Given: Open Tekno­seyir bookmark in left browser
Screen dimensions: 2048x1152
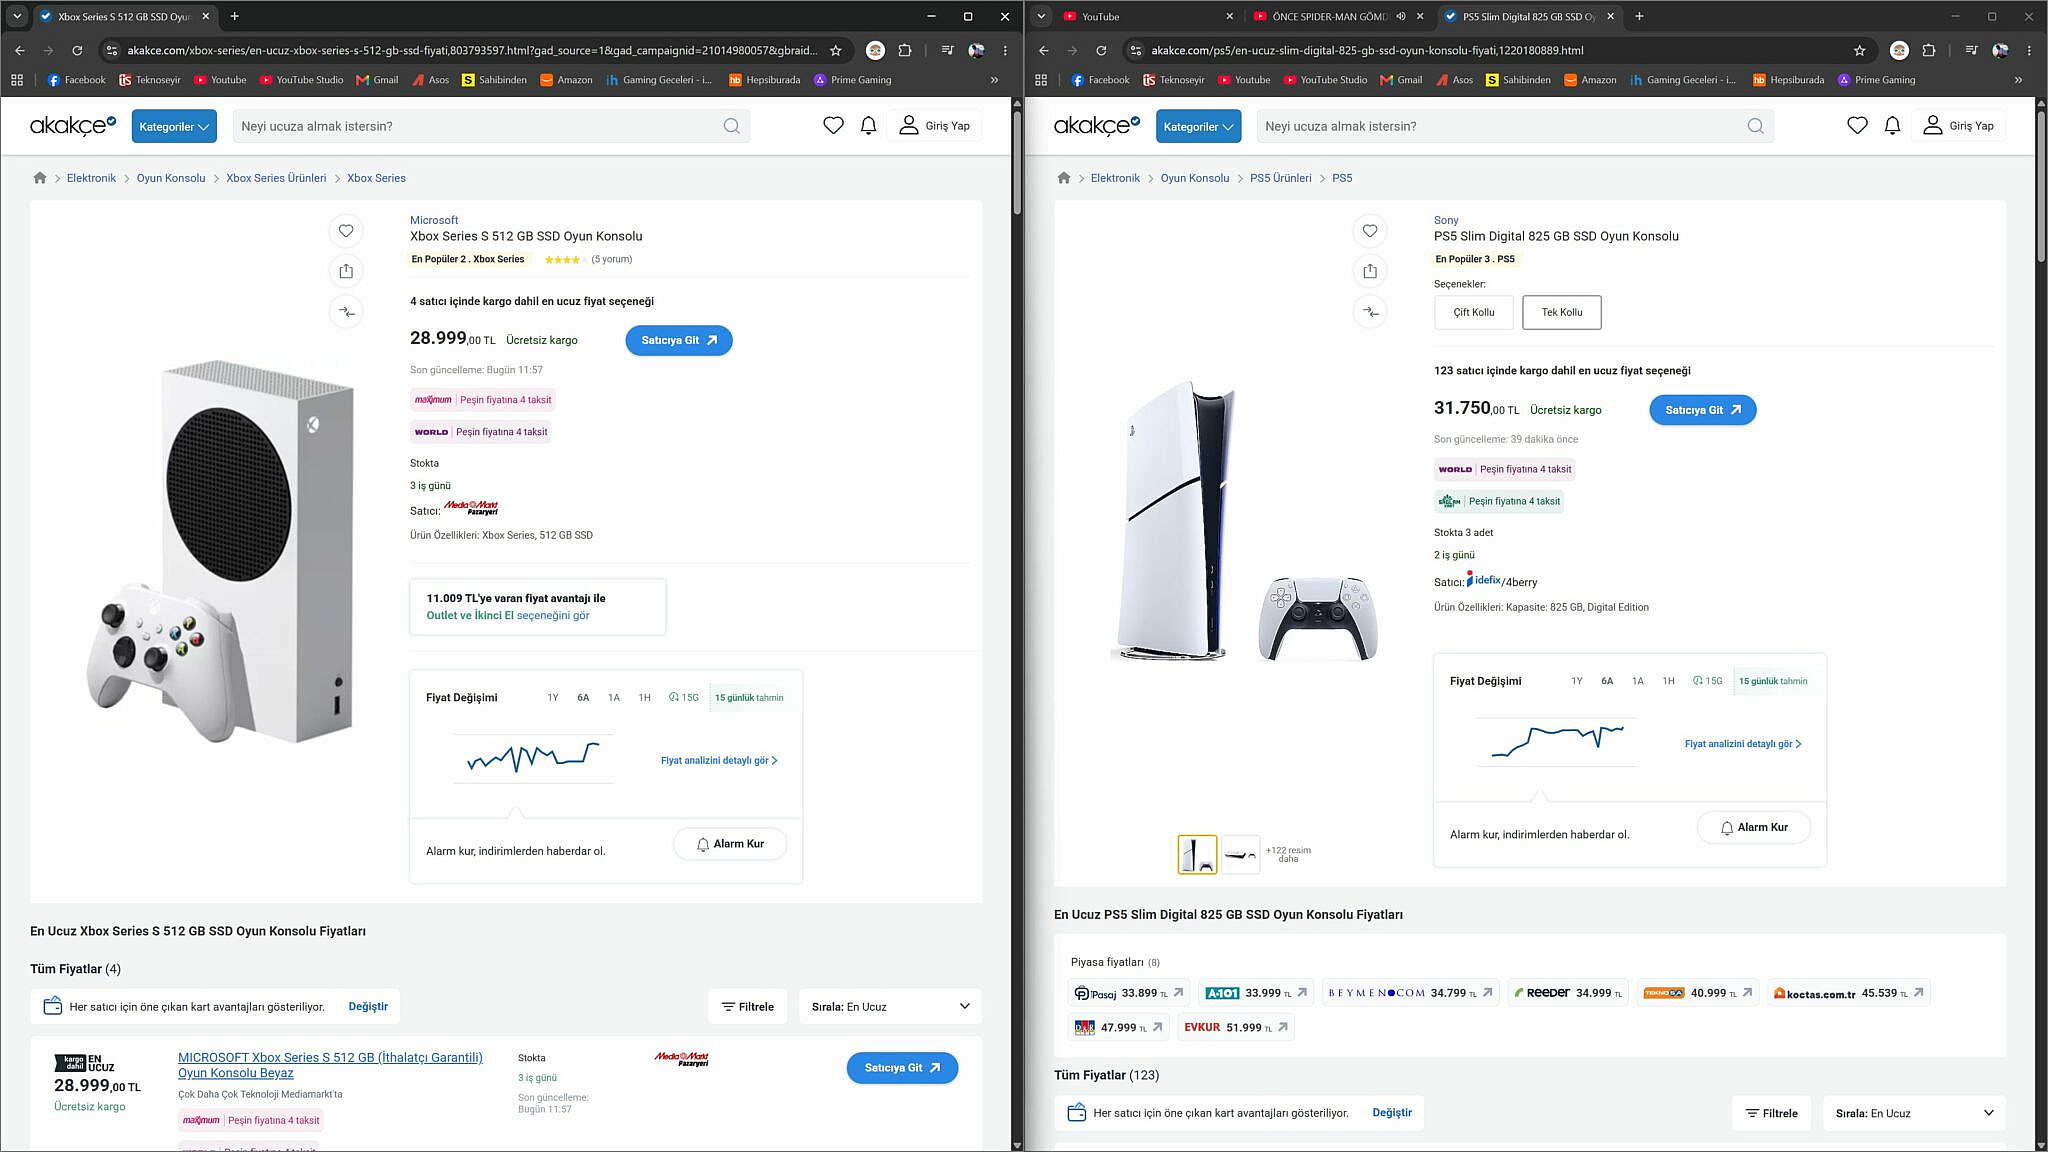Looking at the screenshot, I should click(x=150, y=80).
